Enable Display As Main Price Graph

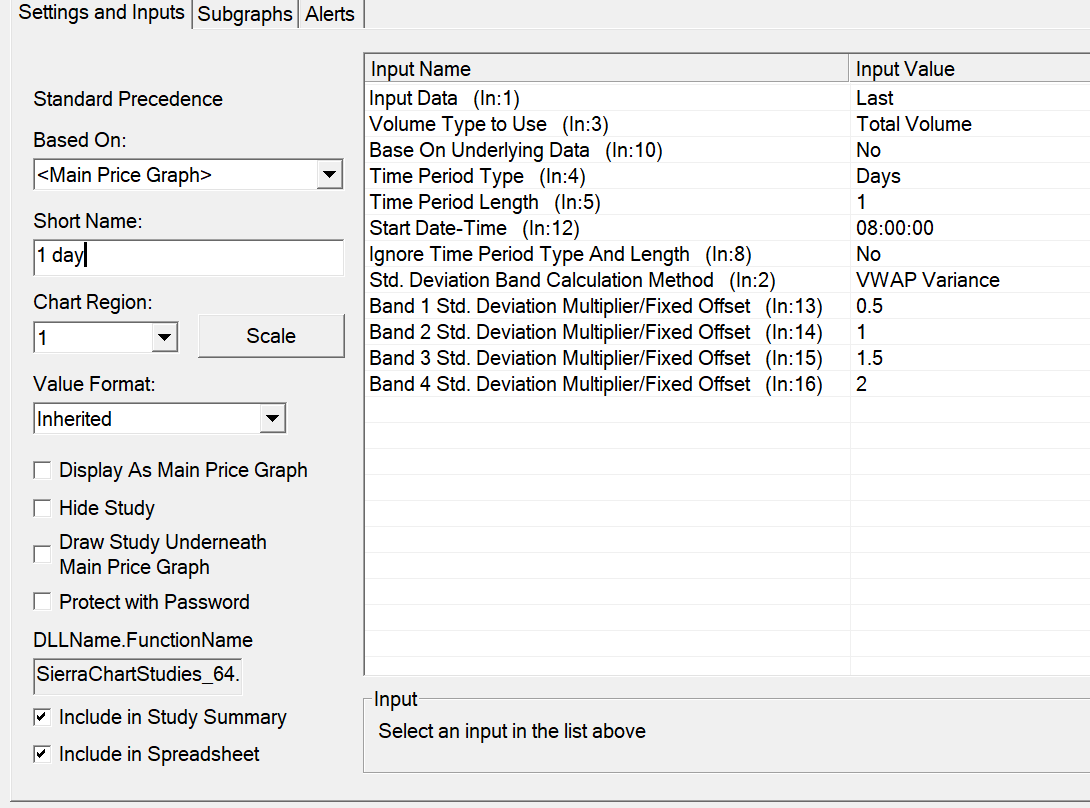coord(42,470)
